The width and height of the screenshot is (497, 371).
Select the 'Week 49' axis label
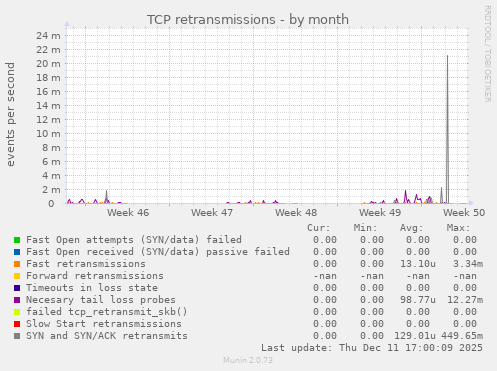(380, 212)
